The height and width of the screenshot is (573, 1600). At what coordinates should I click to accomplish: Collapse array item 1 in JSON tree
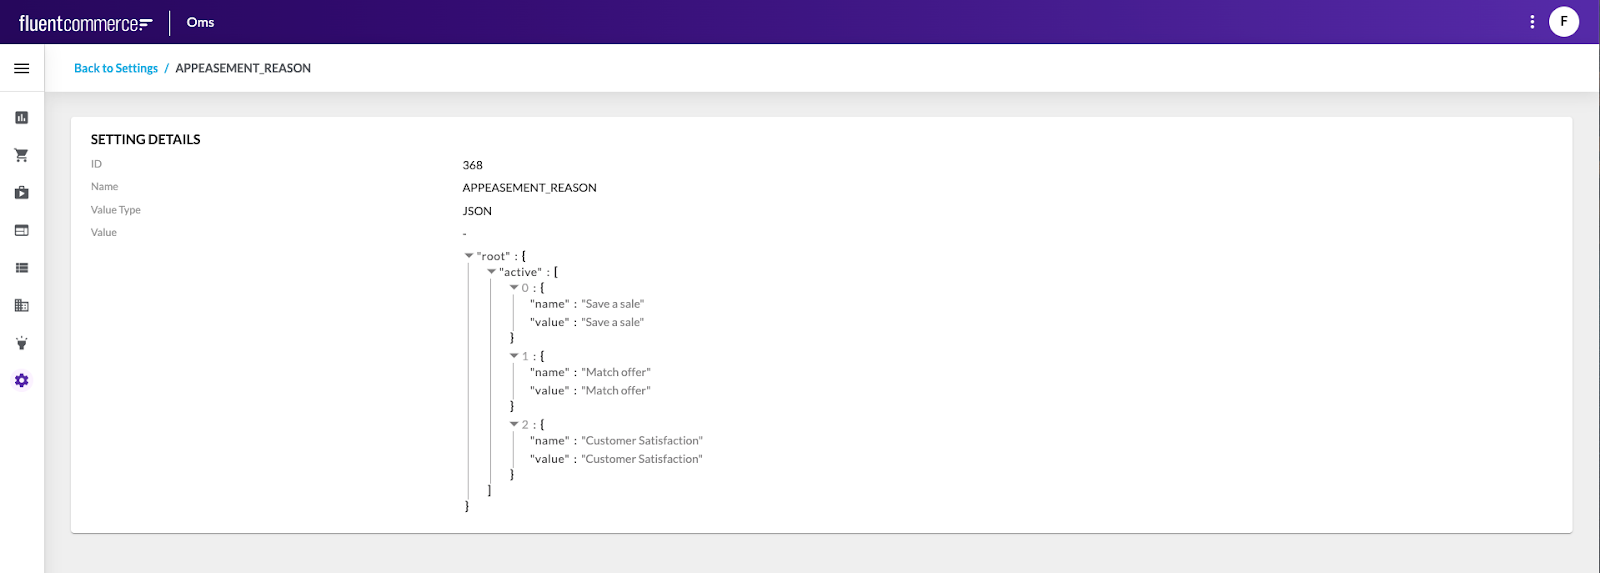click(514, 356)
